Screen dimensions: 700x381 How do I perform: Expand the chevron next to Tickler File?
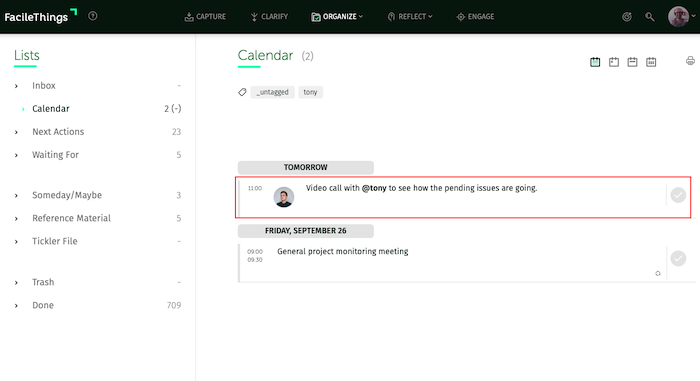tap(16, 242)
